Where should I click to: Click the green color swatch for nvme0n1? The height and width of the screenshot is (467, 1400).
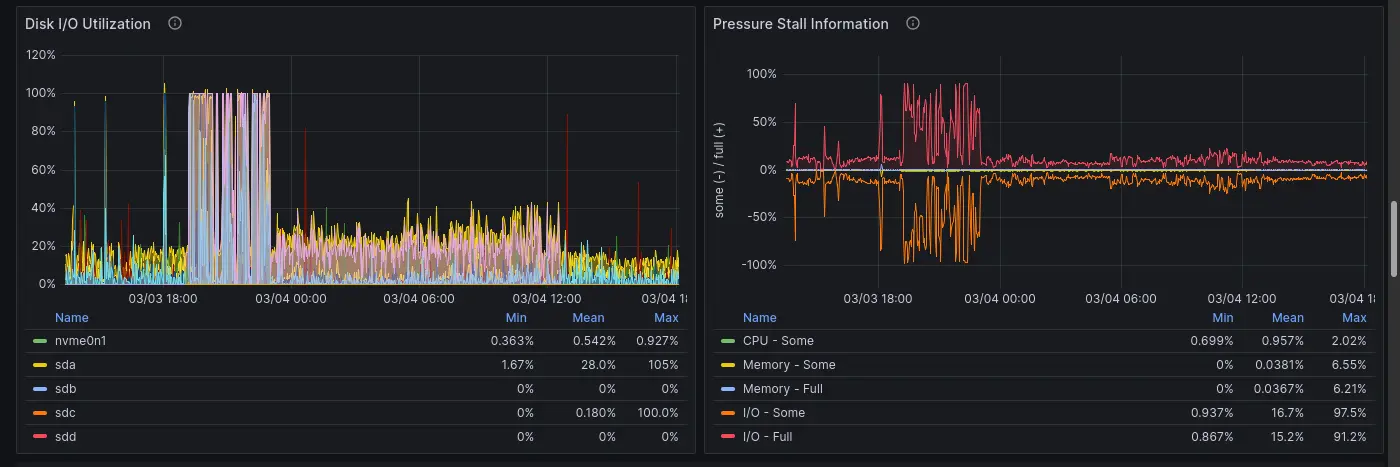pyautogui.click(x=40, y=341)
